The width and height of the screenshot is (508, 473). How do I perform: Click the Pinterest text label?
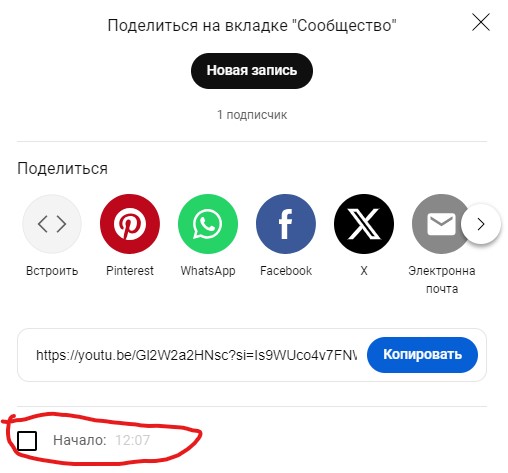point(130,271)
